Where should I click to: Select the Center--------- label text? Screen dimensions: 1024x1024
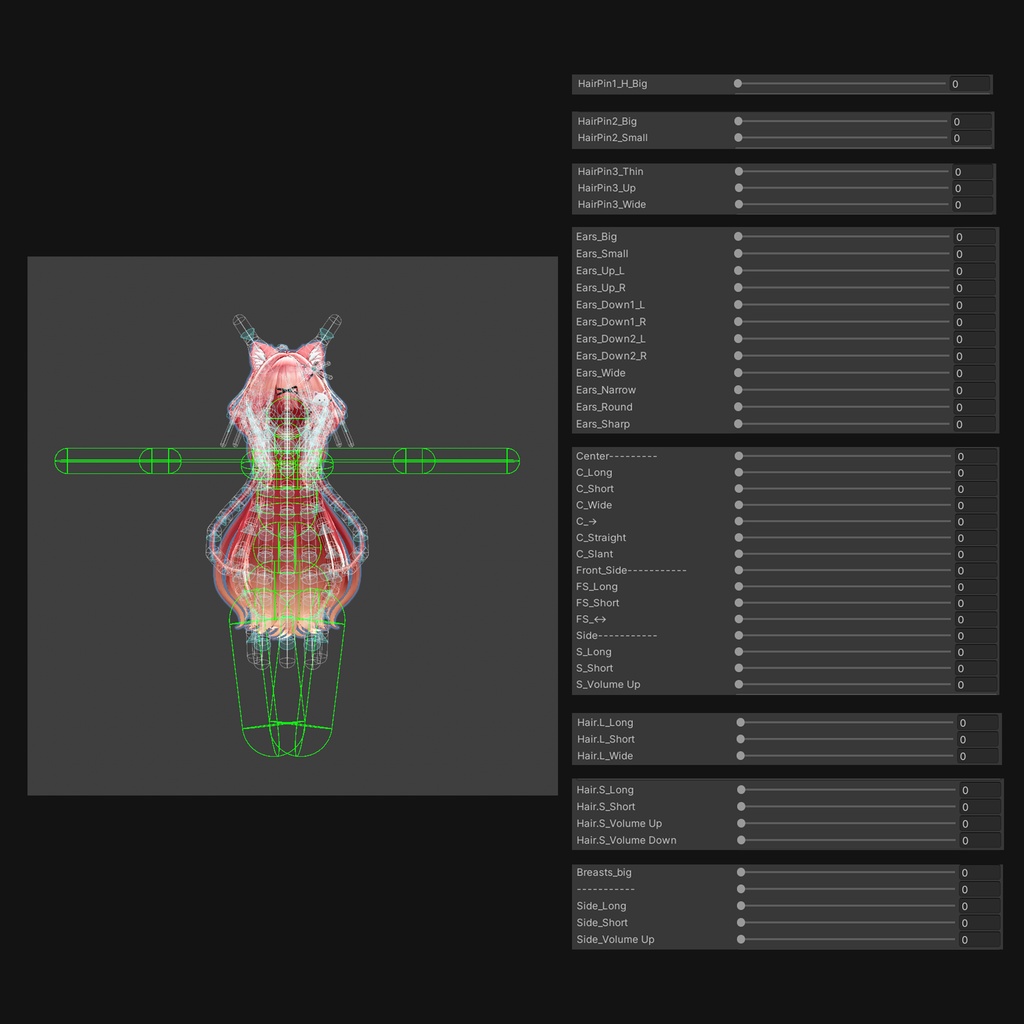616,456
